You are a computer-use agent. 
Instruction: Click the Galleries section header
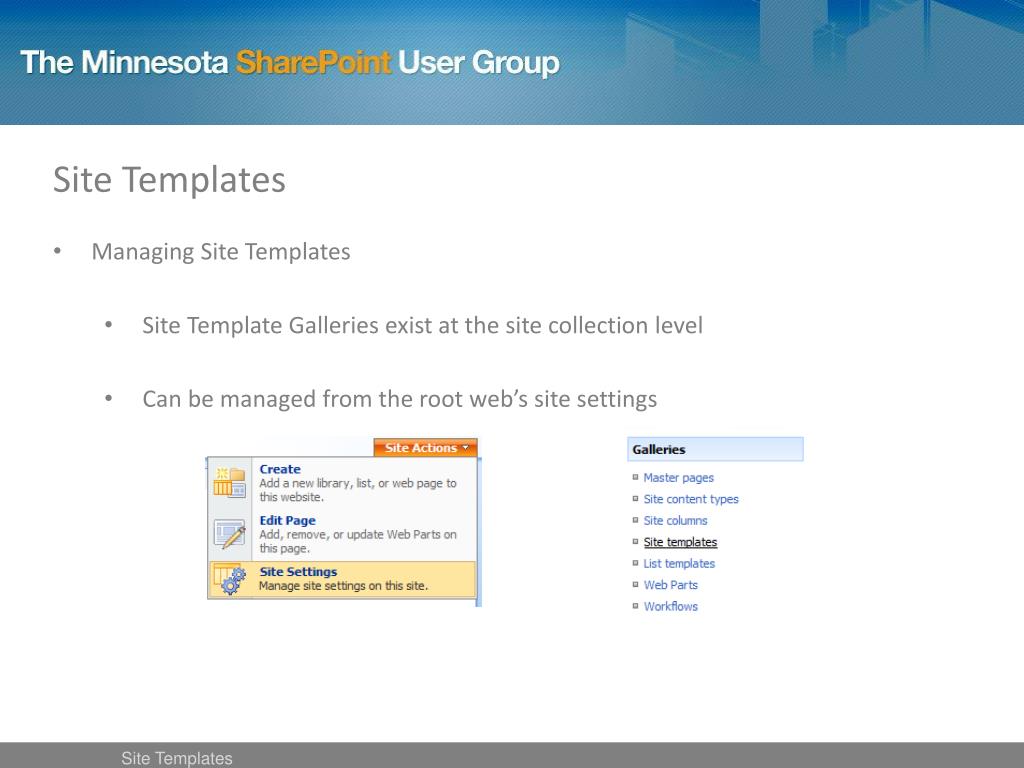tap(715, 449)
